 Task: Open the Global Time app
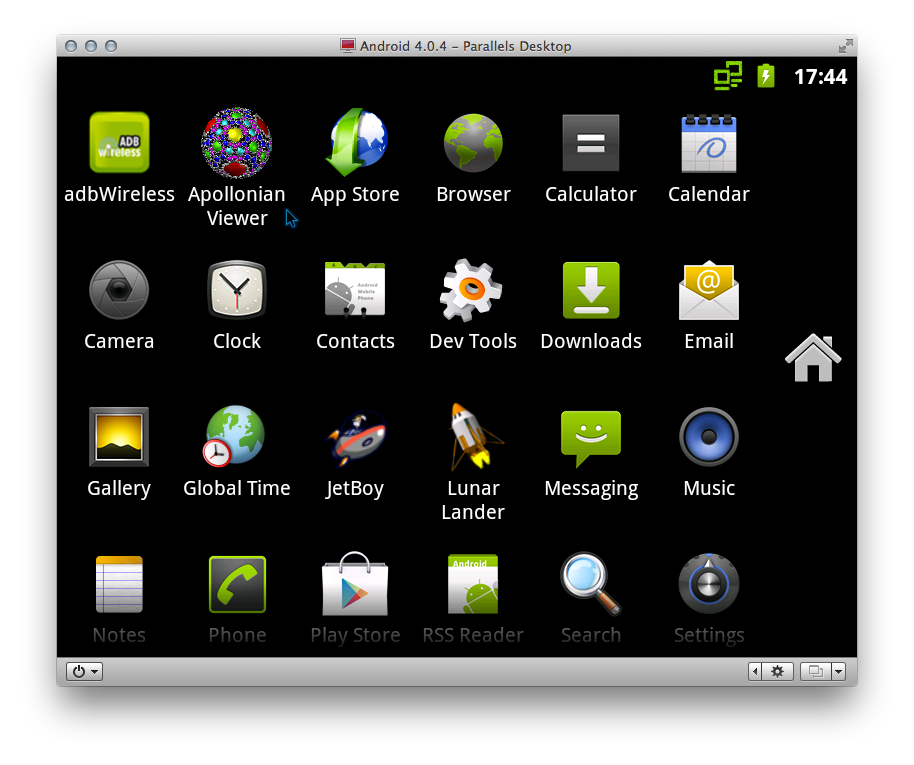pos(237,437)
